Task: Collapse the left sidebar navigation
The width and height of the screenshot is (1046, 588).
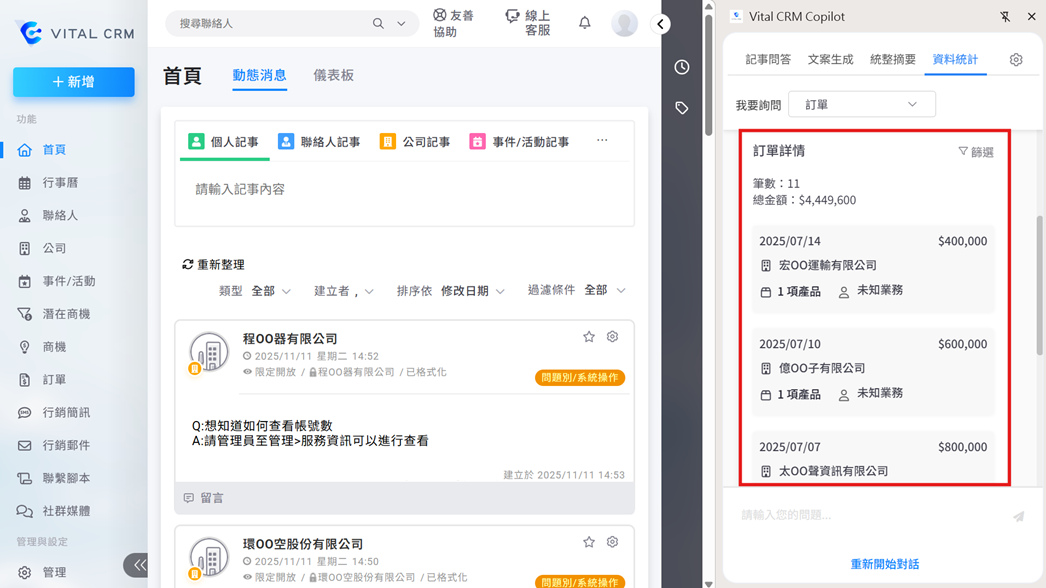Action: [137, 565]
